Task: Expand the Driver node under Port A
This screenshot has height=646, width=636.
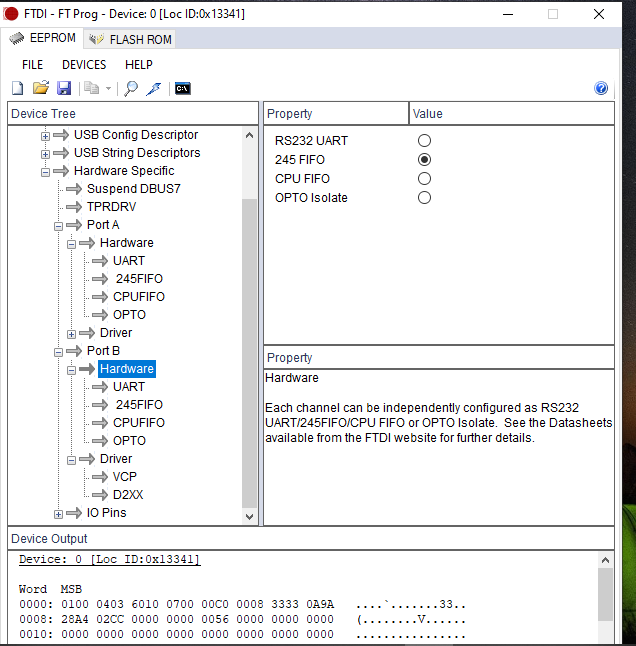Action: [x=72, y=334]
